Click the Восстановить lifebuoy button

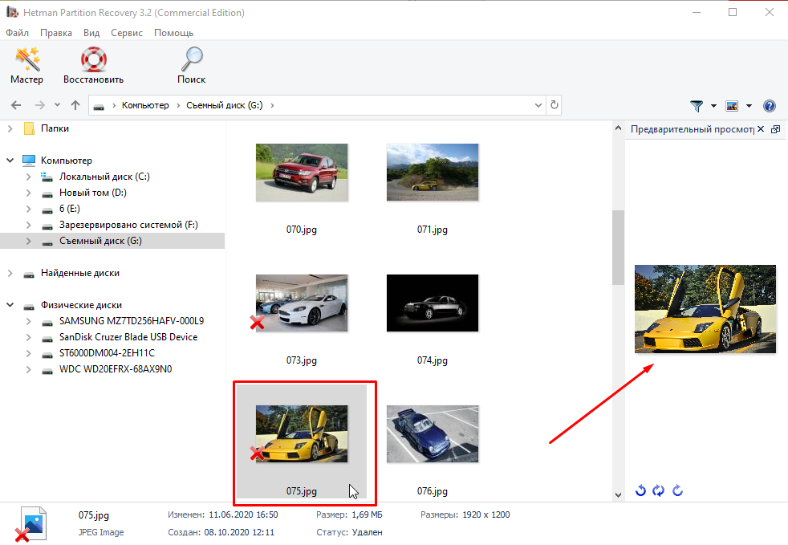click(x=93, y=66)
